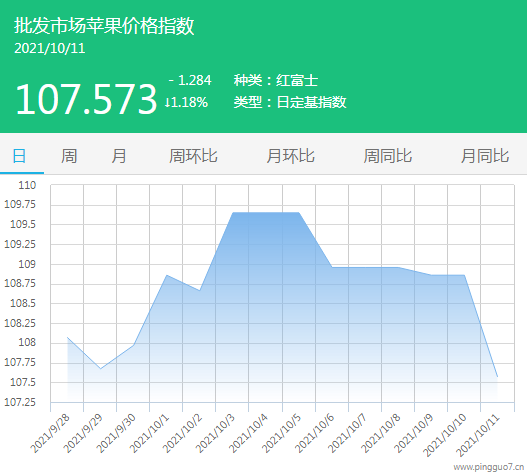The width and height of the screenshot is (527, 476).
Task: Open the 月环比 tab
Action: point(290,156)
